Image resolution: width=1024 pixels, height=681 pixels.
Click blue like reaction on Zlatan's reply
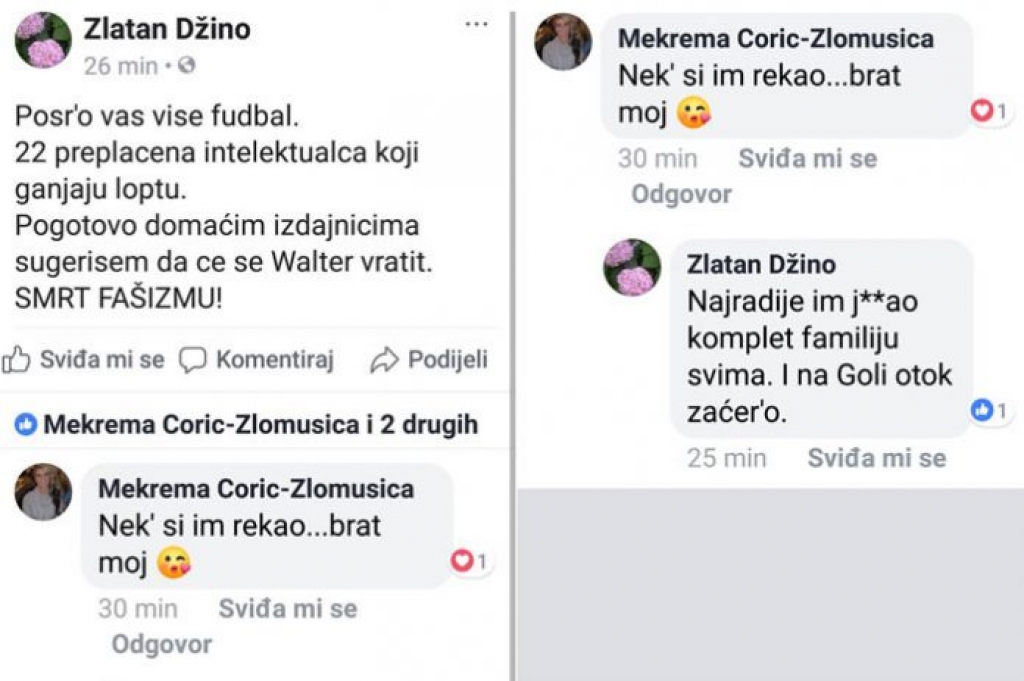click(982, 410)
